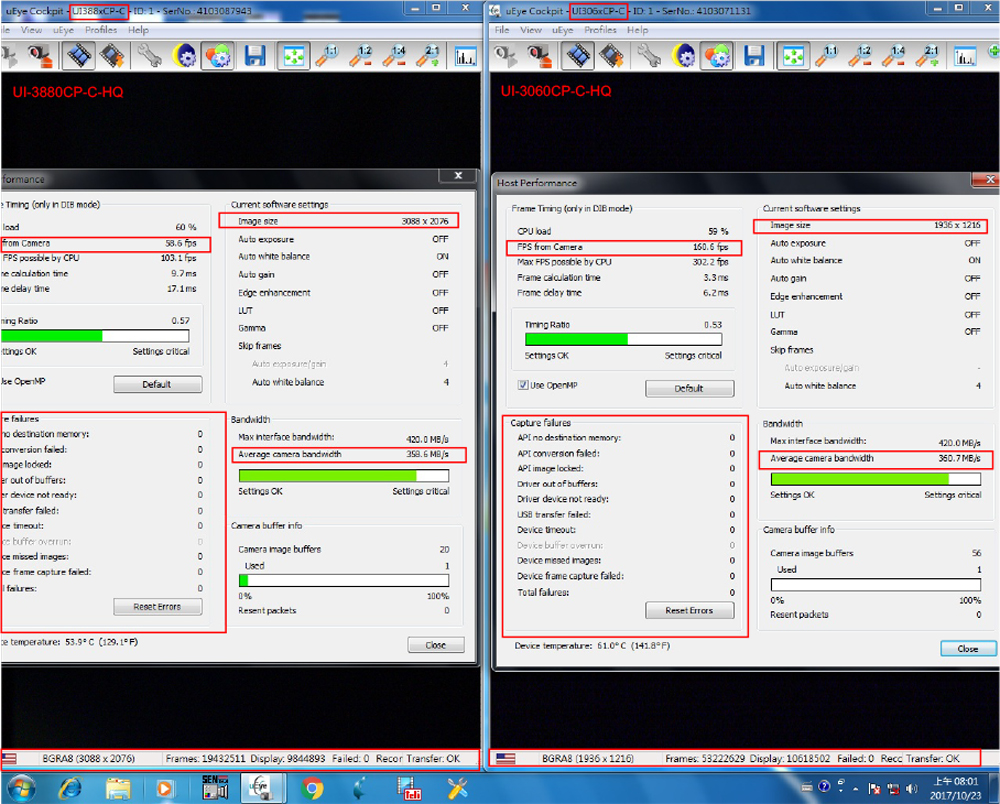Select 1:1 zoom magnifier in UI-3060CP toolbar

[827, 56]
